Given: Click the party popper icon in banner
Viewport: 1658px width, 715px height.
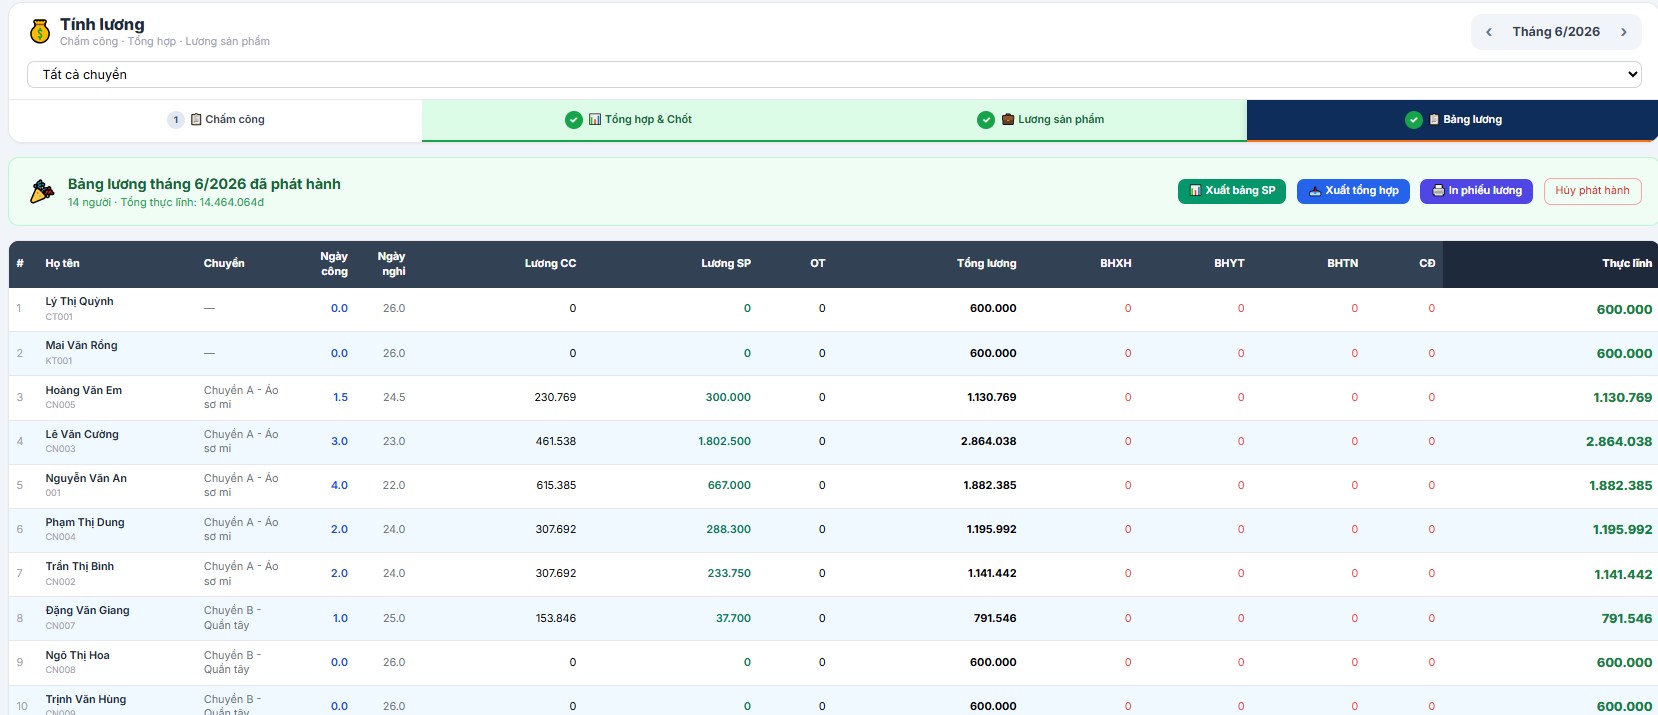Looking at the screenshot, I should 41,192.
